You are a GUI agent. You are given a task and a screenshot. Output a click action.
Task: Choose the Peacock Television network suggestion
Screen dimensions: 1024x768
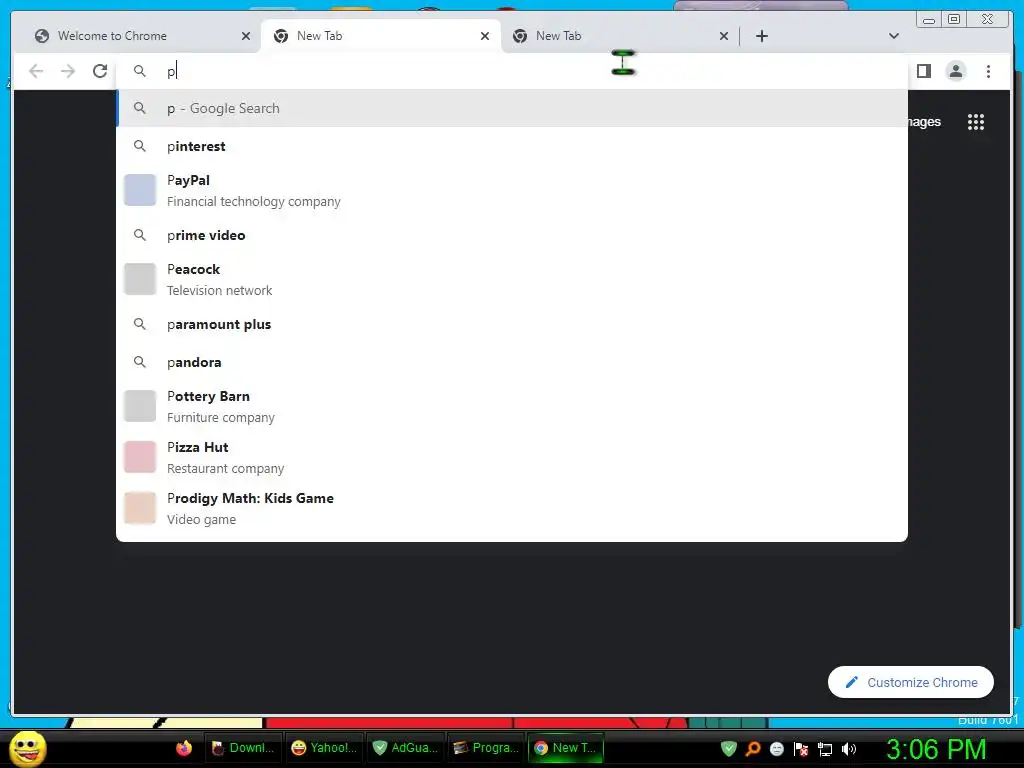tap(512, 280)
